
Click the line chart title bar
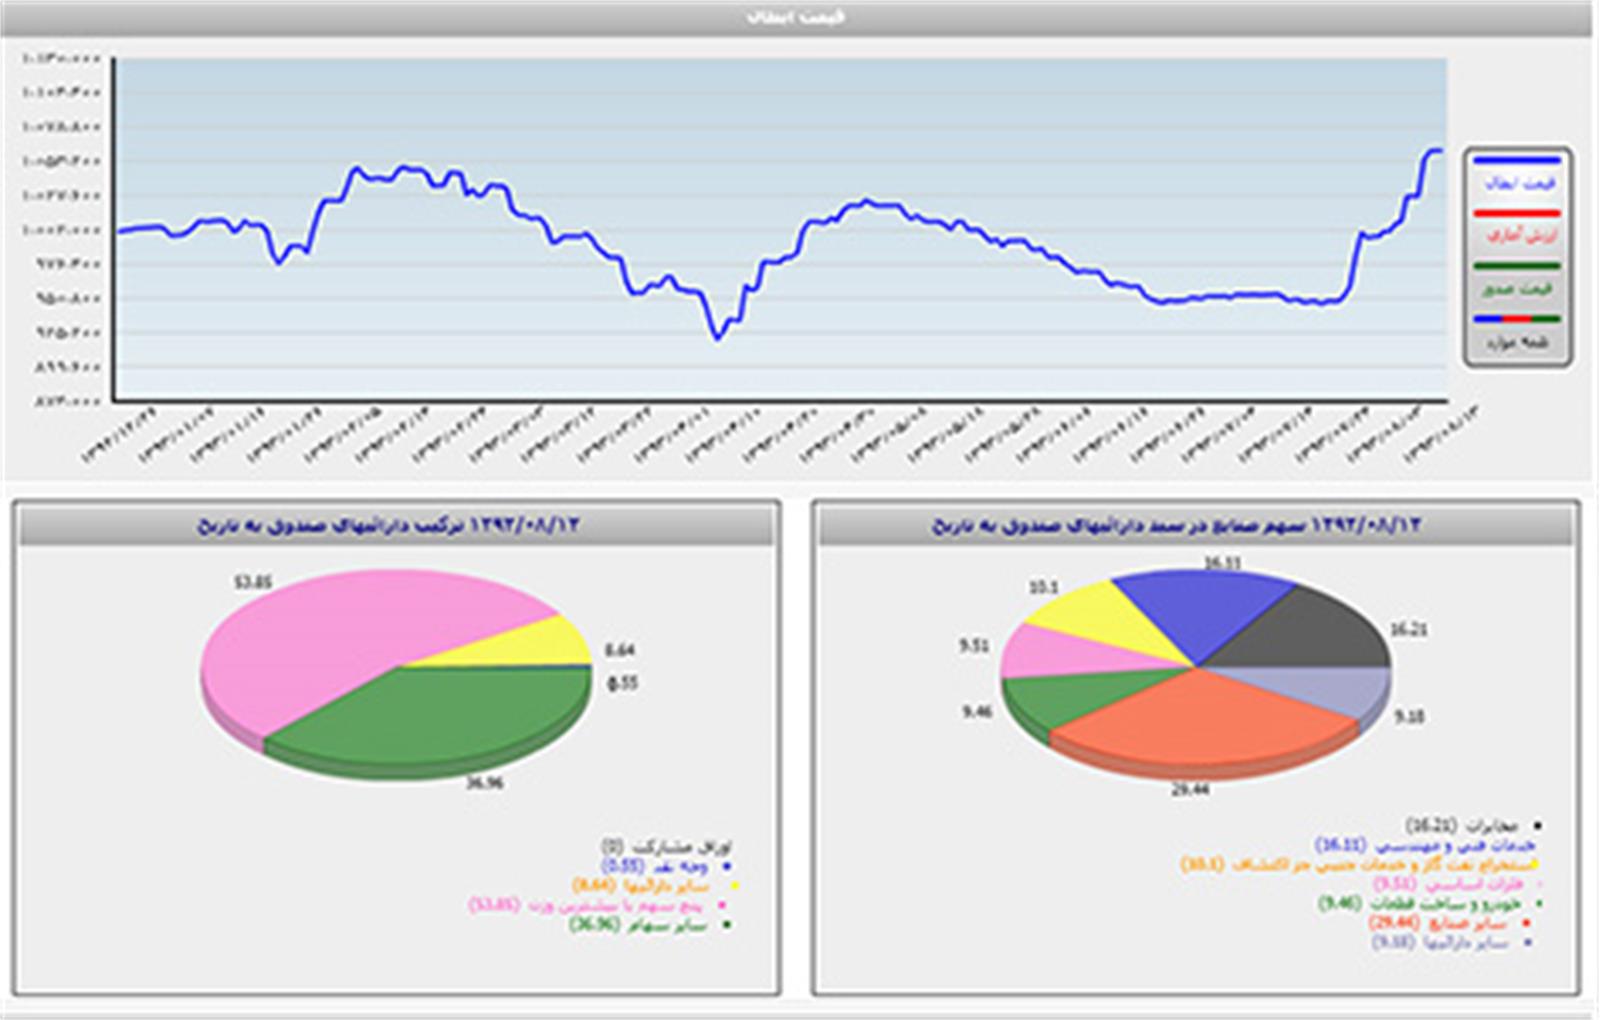coord(797,18)
